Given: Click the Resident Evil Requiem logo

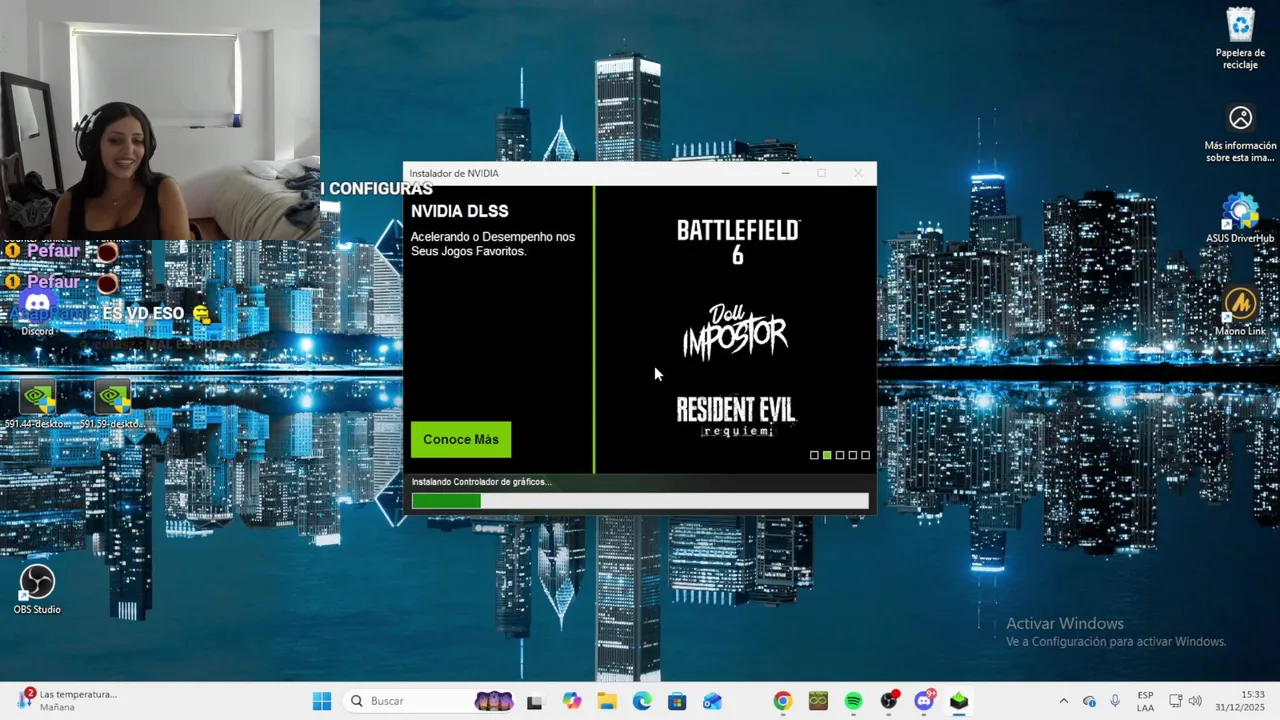Looking at the screenshot, I should 736,416.
